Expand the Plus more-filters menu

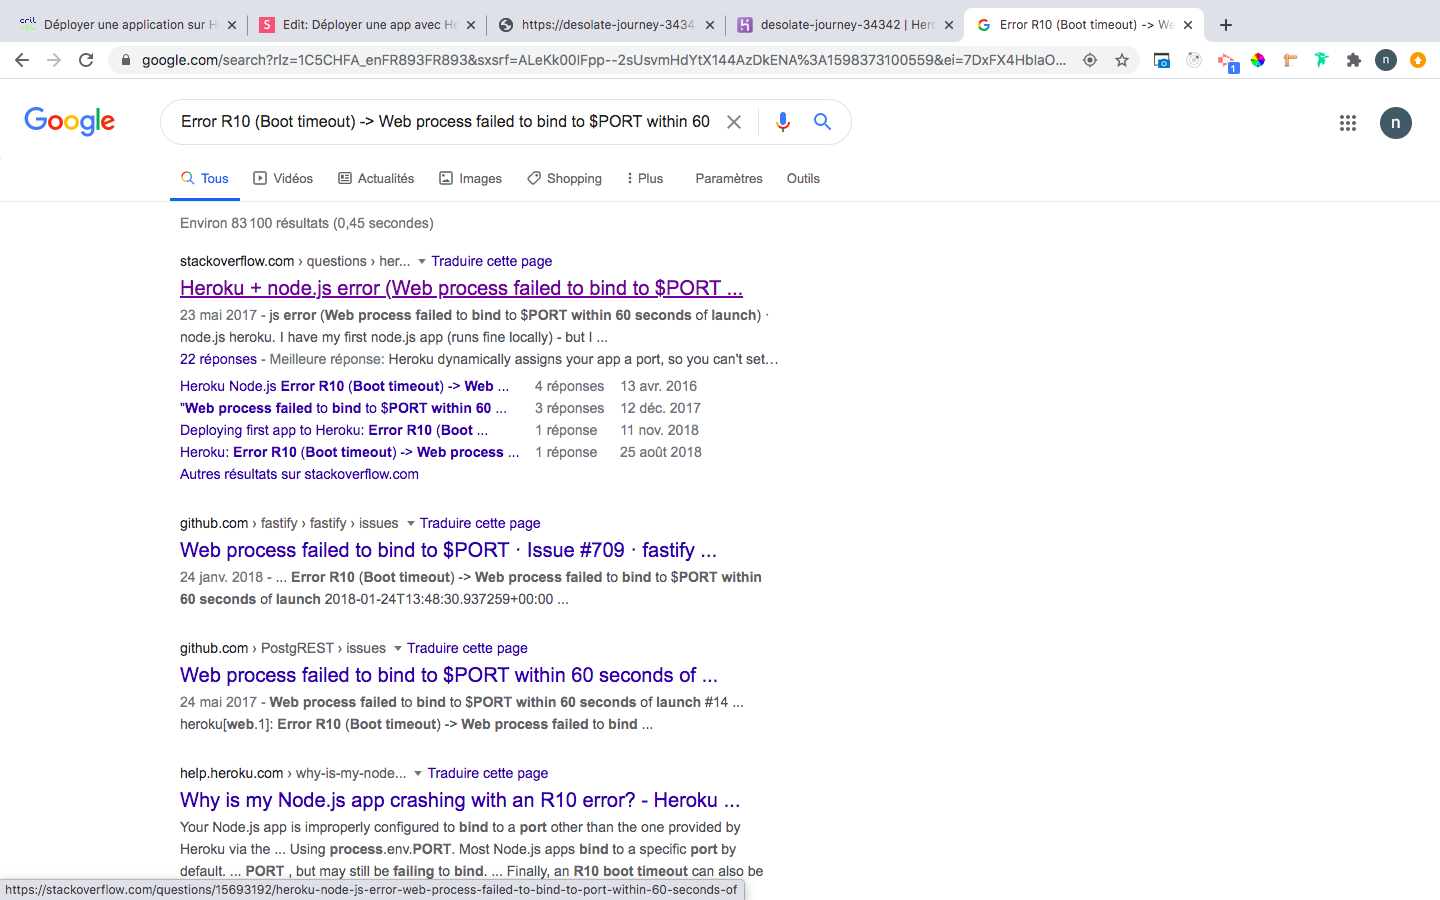click(645, 178)
